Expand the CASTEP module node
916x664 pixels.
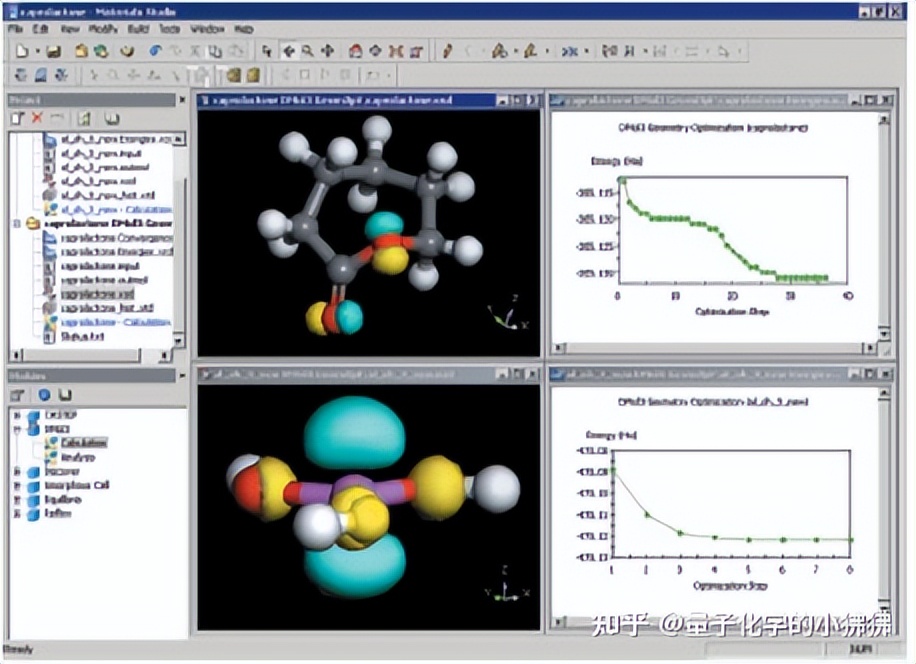[x=17, y=415]
